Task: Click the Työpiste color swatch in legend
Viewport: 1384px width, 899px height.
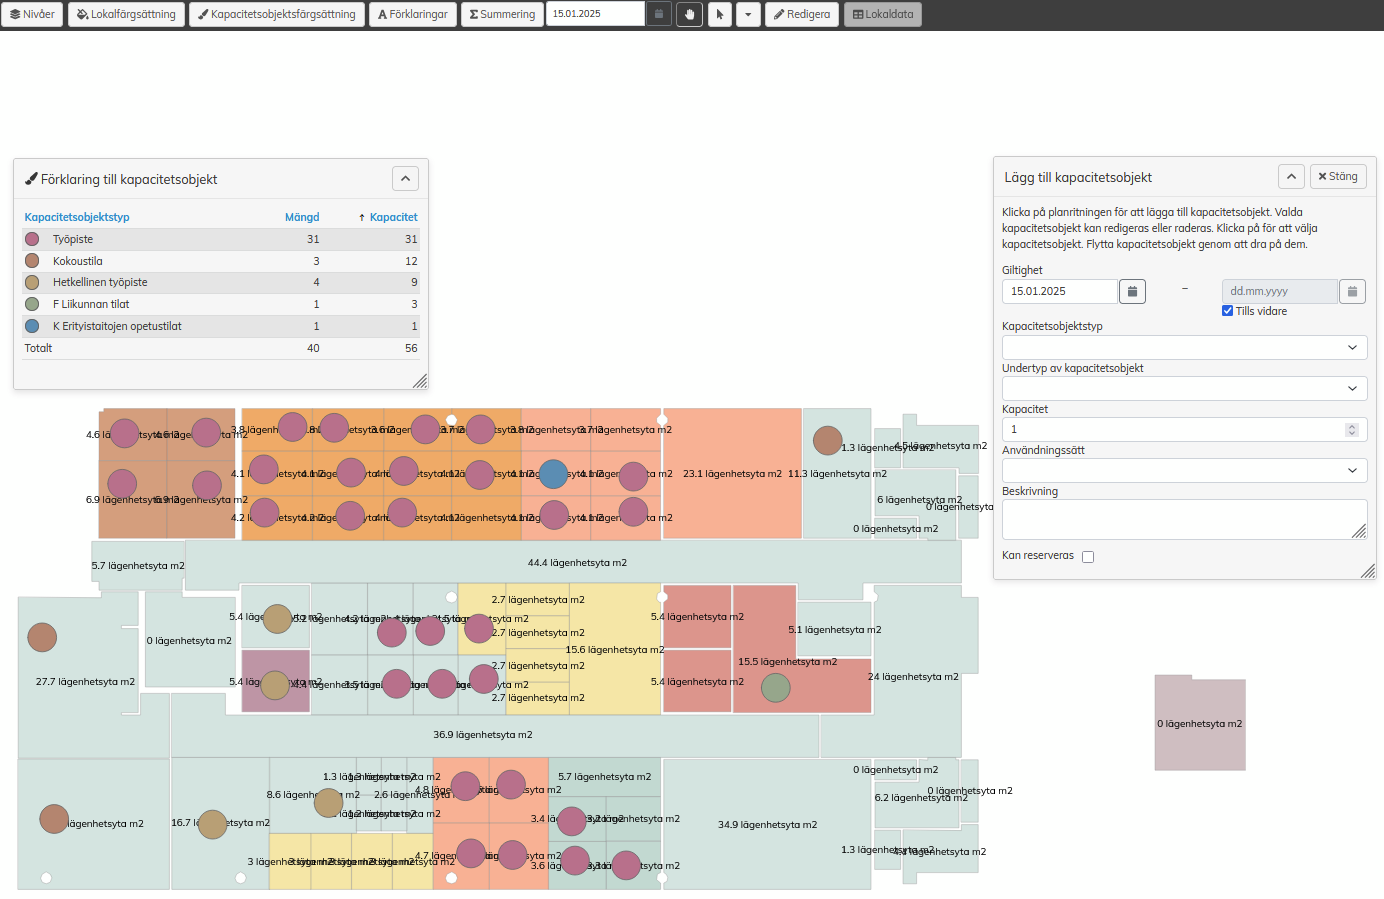Action: tap(32, 239)
